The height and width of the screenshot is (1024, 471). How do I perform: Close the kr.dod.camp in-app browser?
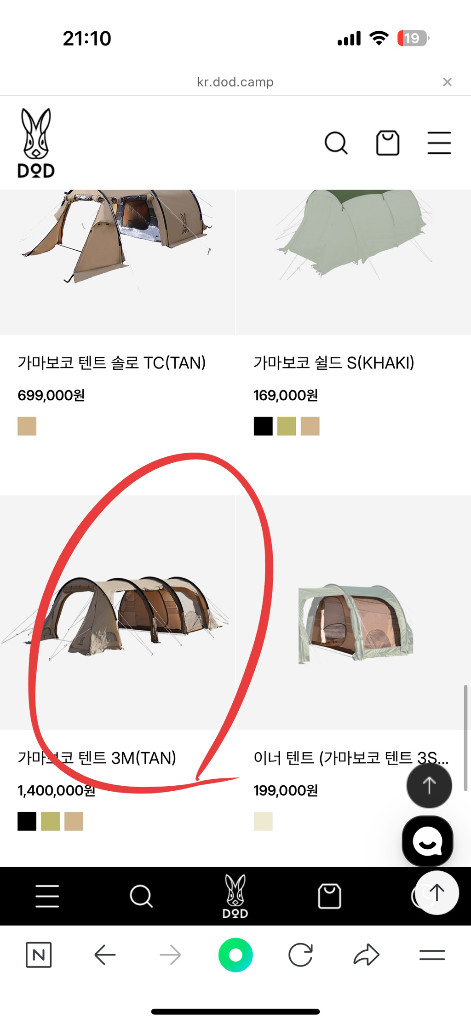coord(447,82)
